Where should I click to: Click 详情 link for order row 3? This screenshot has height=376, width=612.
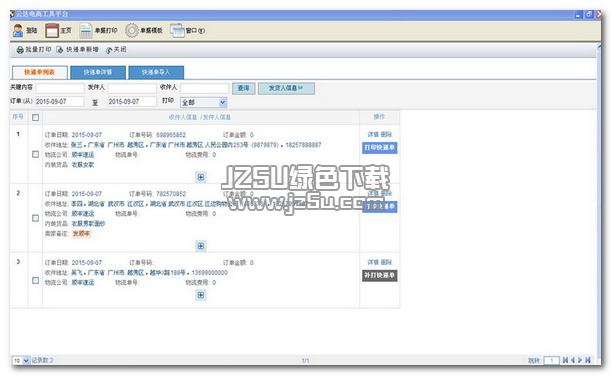(373, 262)
